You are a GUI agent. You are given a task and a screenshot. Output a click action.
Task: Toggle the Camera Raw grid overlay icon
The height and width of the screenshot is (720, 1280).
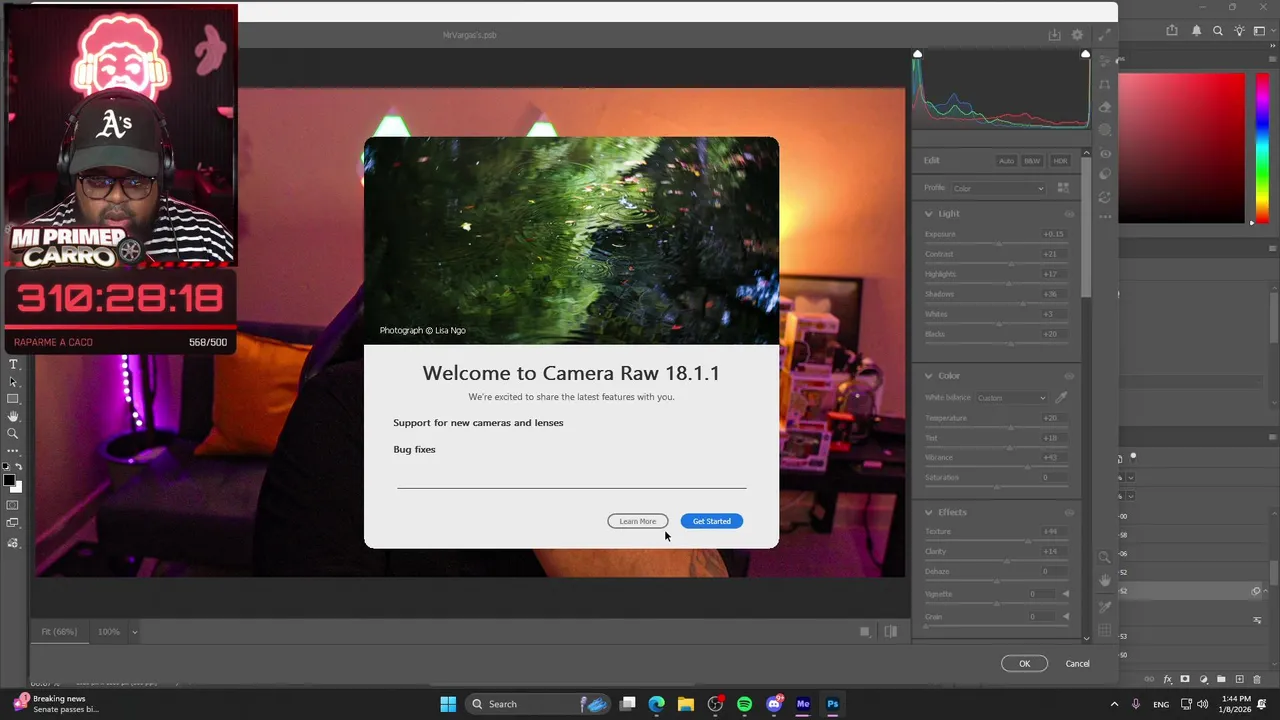click(x=1104, y=631)
